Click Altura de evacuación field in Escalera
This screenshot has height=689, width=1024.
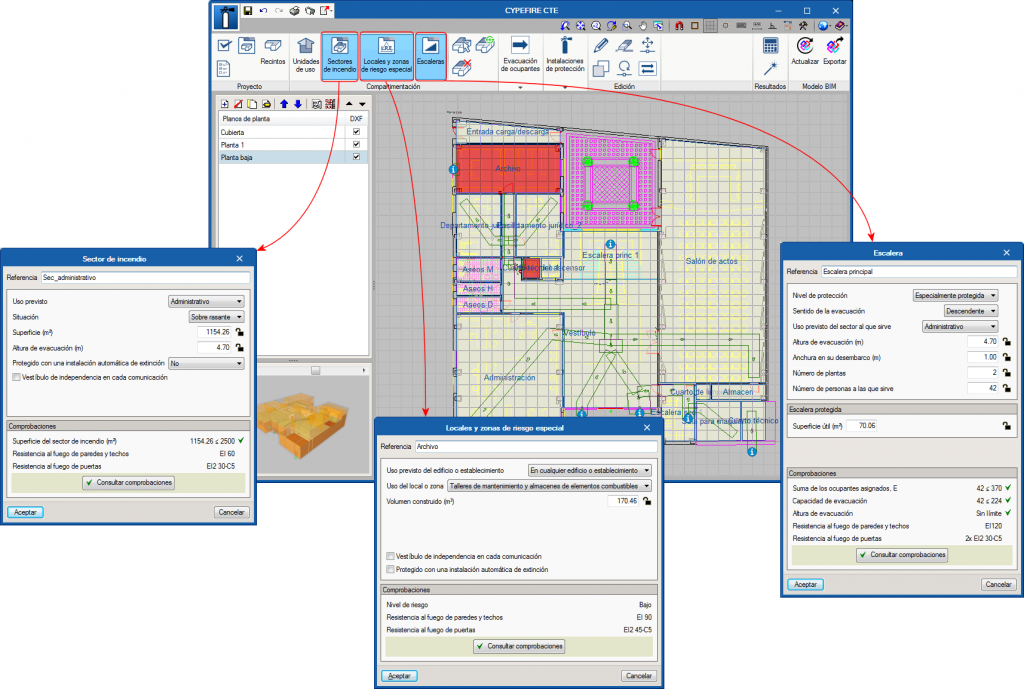pos(983,342)
